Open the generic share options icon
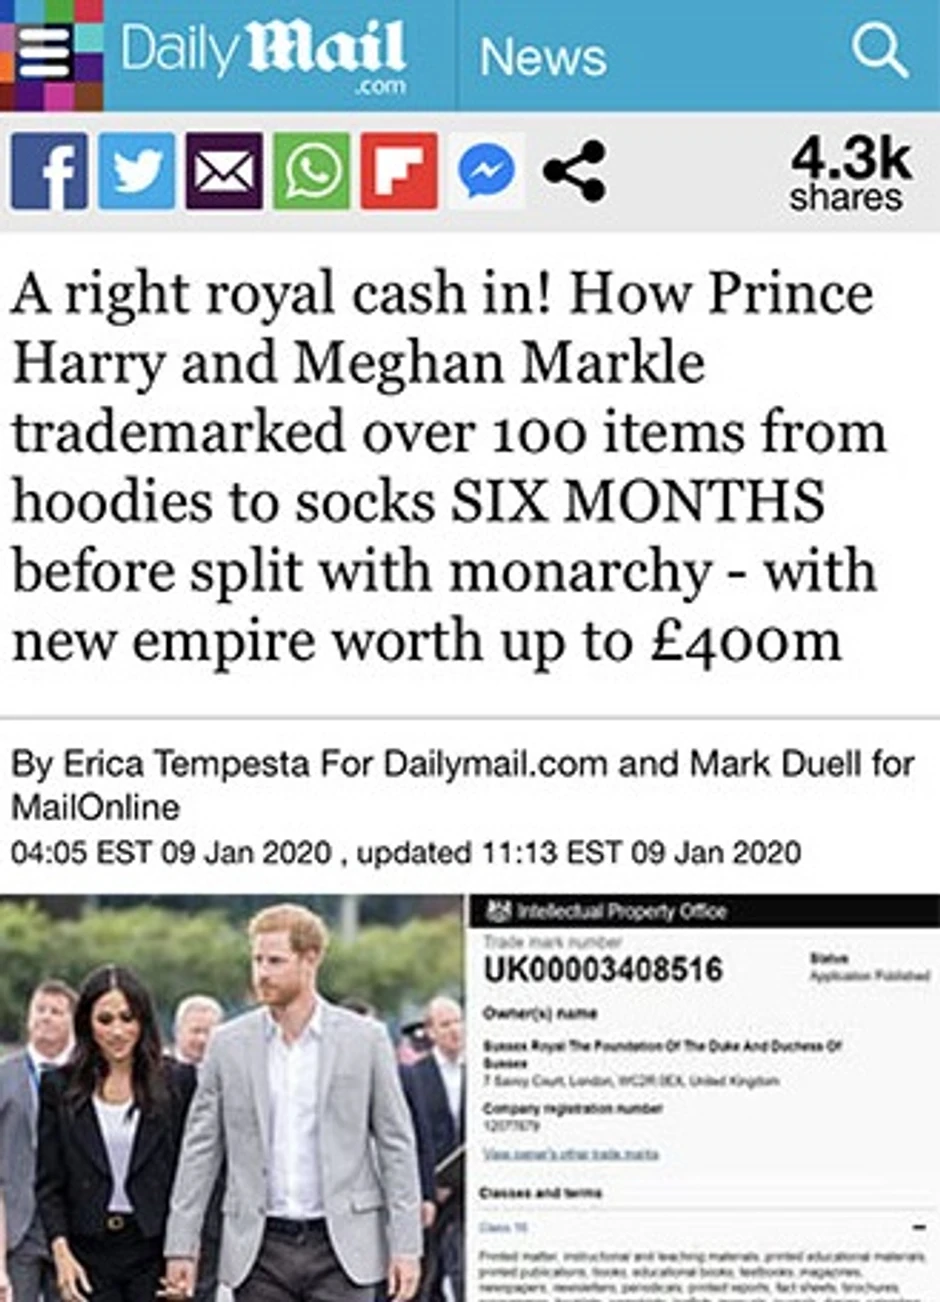Image resolution: width=940 pixels, height=1302 pixels. tap(574, 171)
